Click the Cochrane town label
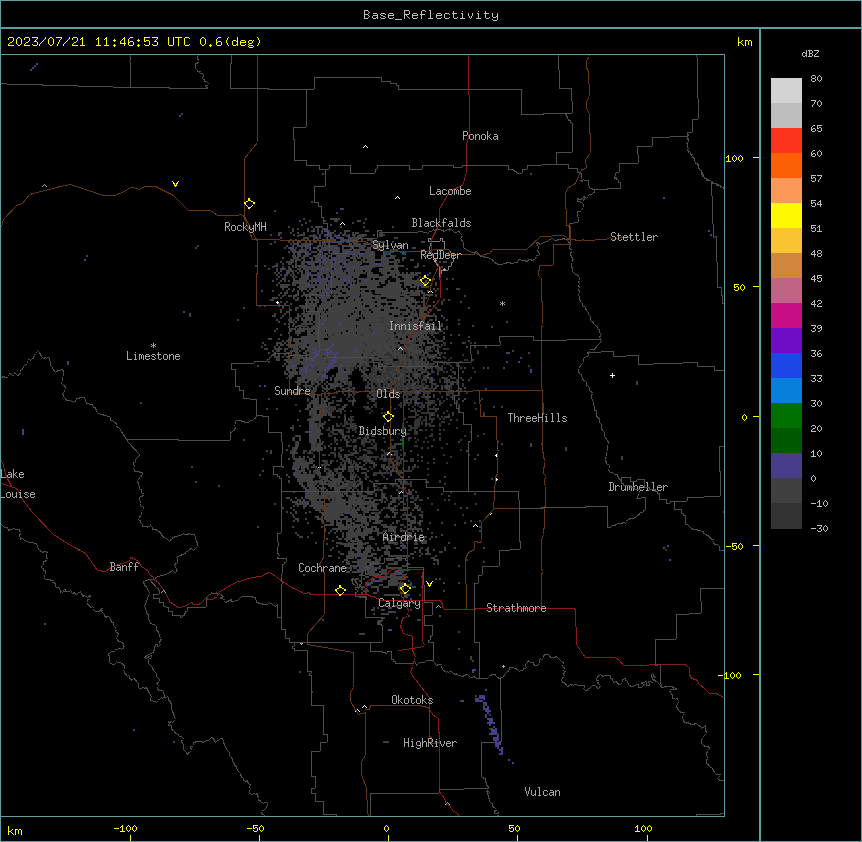 [322, 568]
